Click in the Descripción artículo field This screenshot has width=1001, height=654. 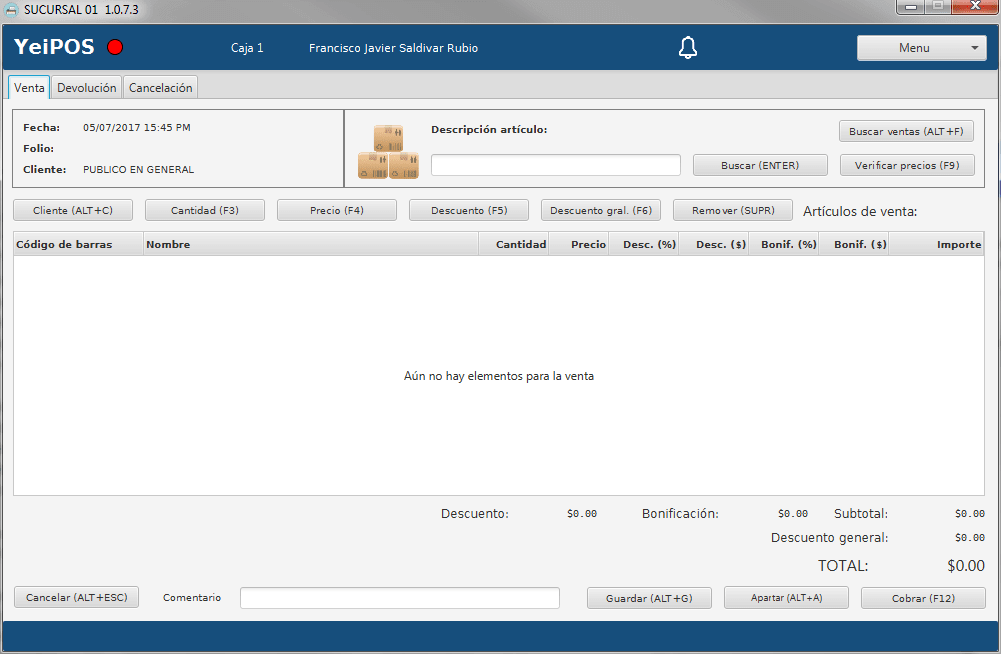[555, 165]
